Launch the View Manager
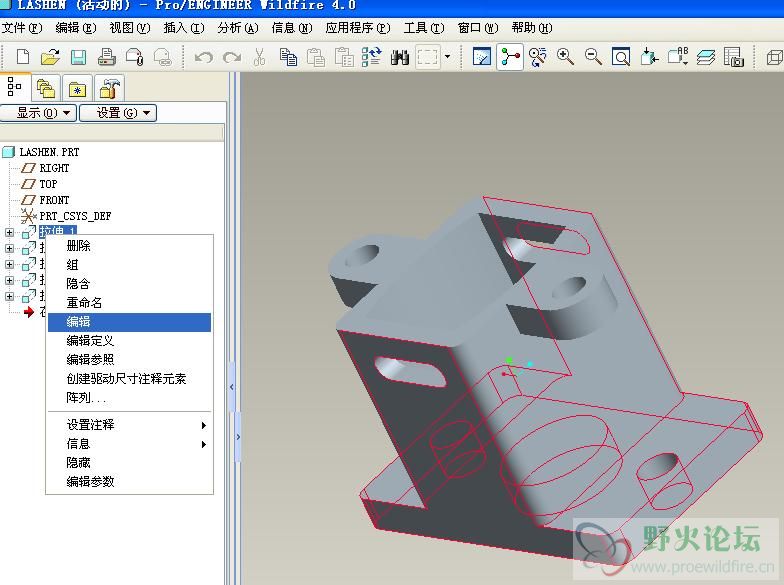Image resolution: width=784 pixels, height=585 pixels. [x=734, y=57]
